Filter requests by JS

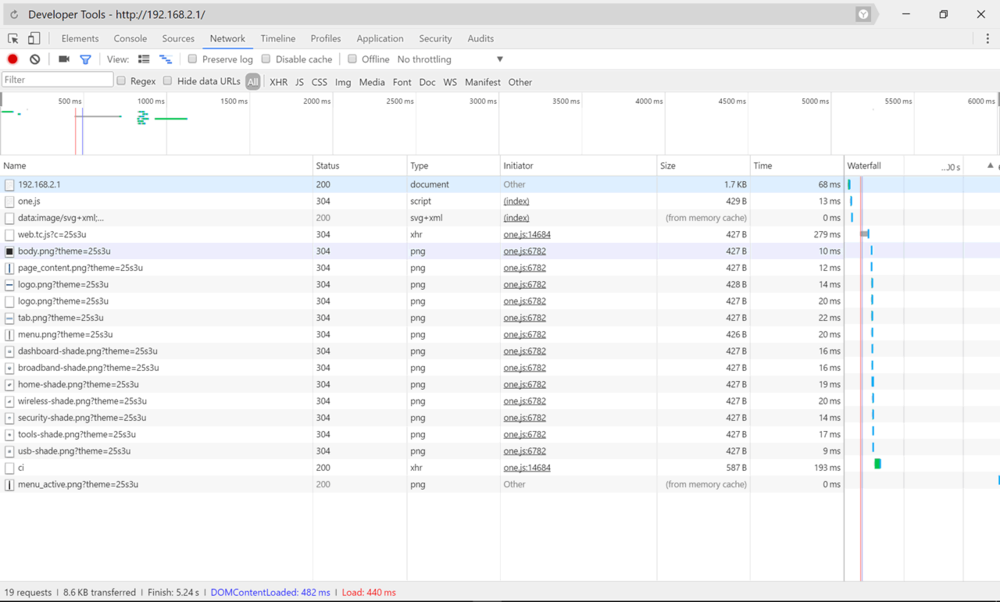pyautogui.click(x=299, y=82)
